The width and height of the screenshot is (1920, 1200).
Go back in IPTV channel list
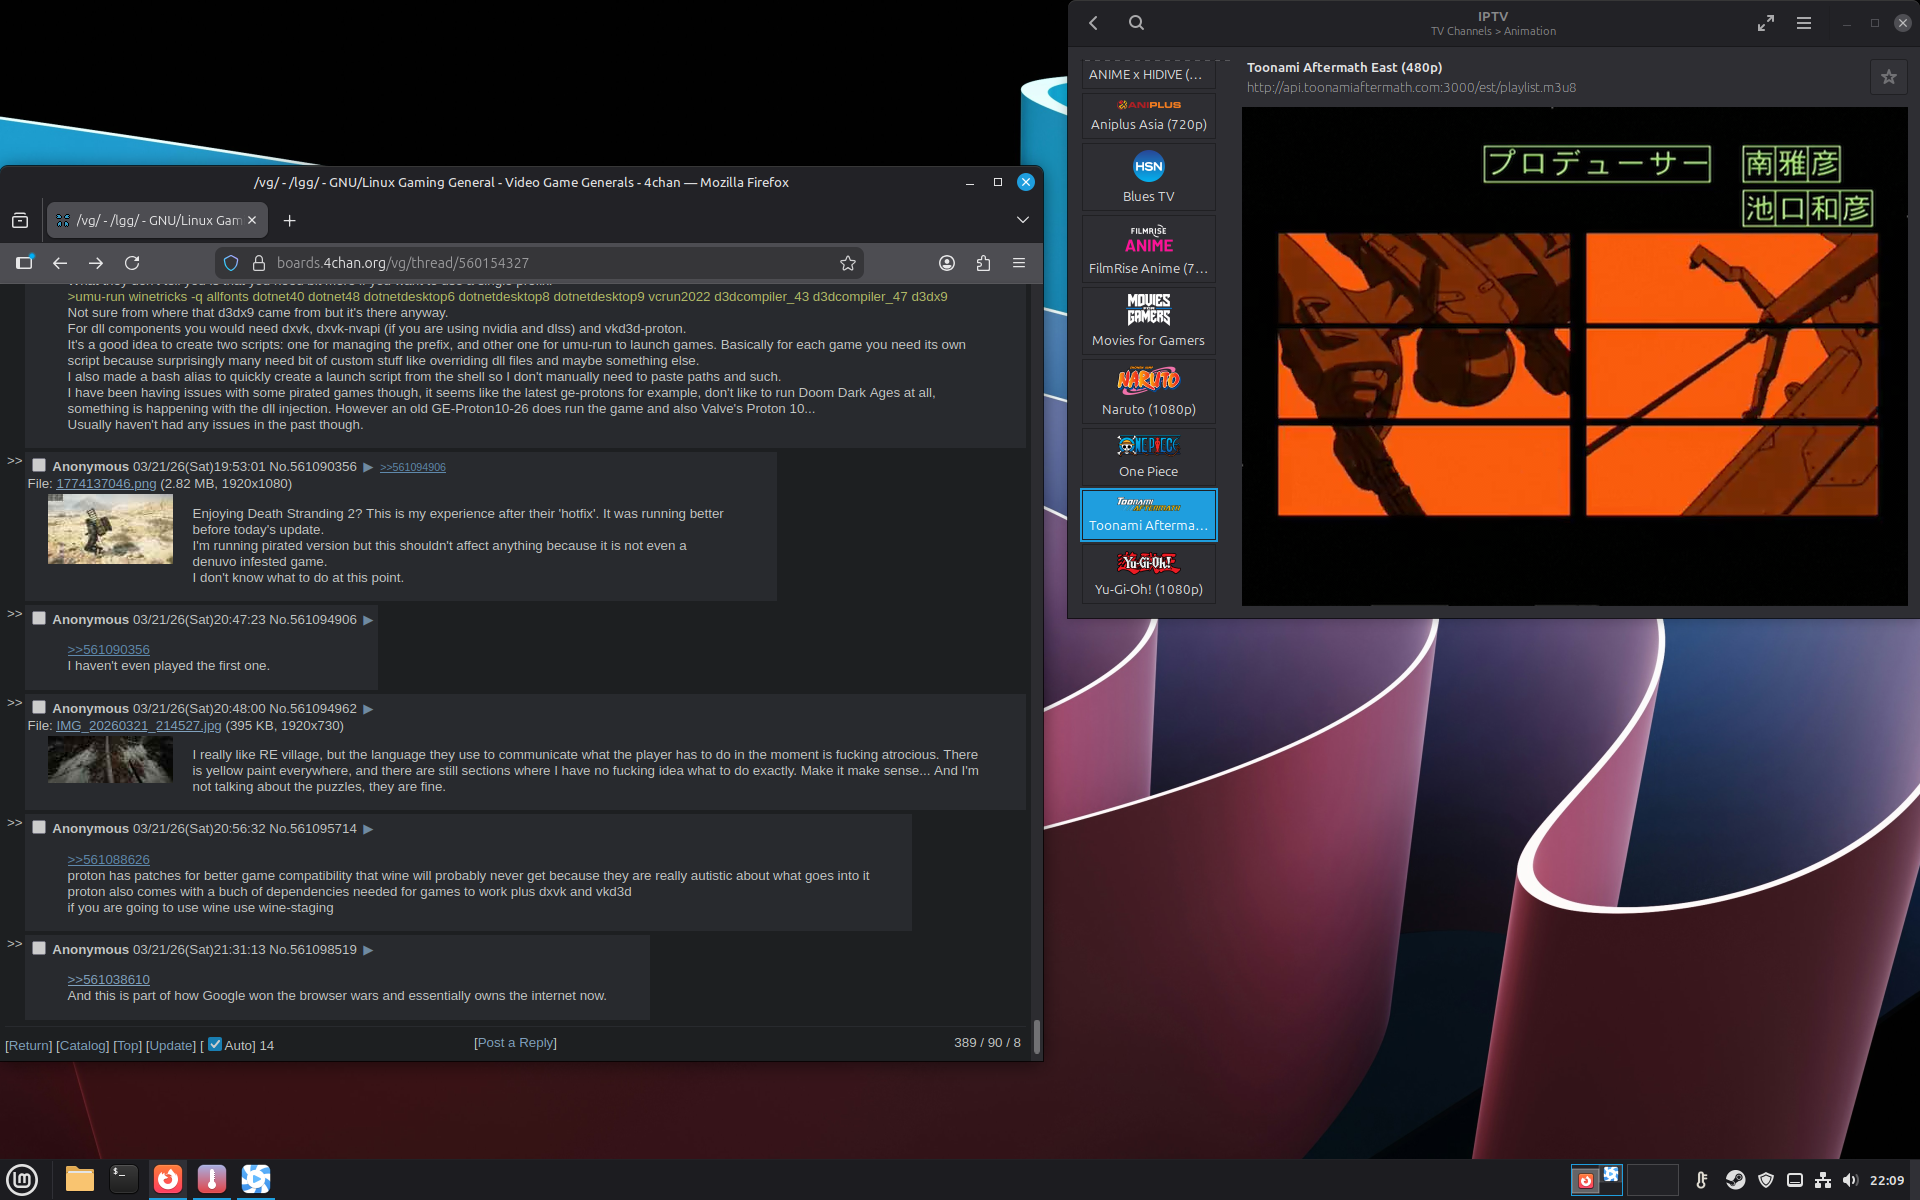click(x=1093, y=23)
